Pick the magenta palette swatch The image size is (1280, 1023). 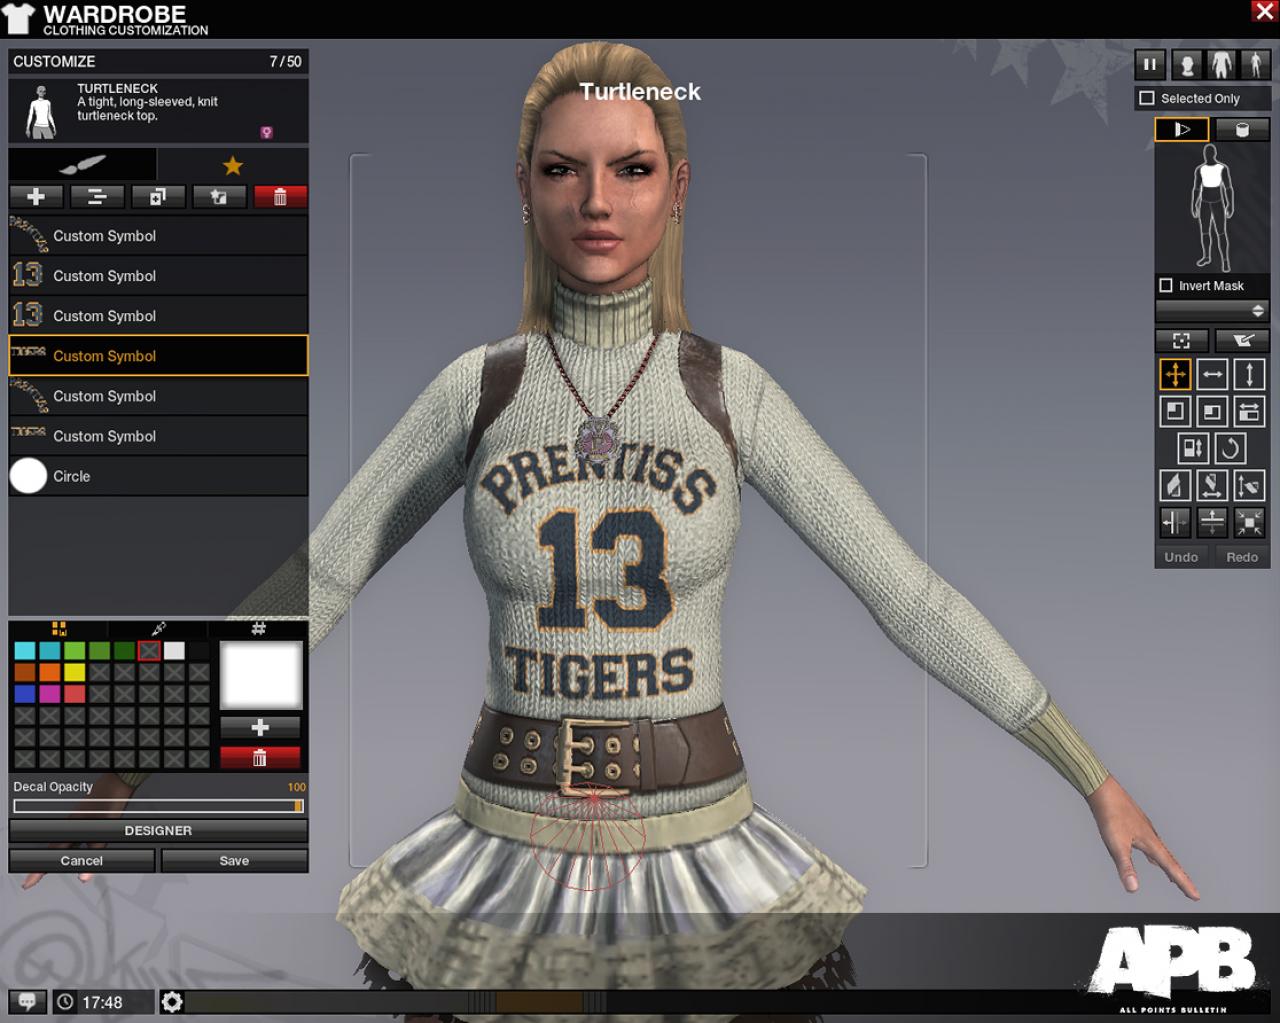(49, 694)
